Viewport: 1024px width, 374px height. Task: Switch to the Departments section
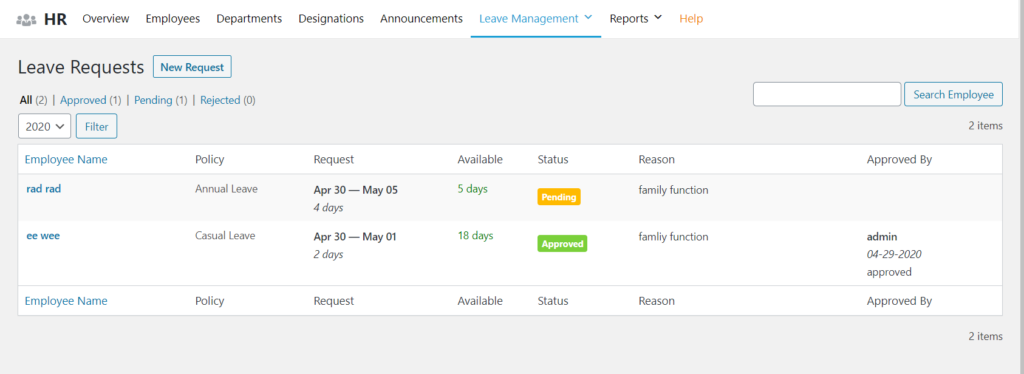point(249,19)
